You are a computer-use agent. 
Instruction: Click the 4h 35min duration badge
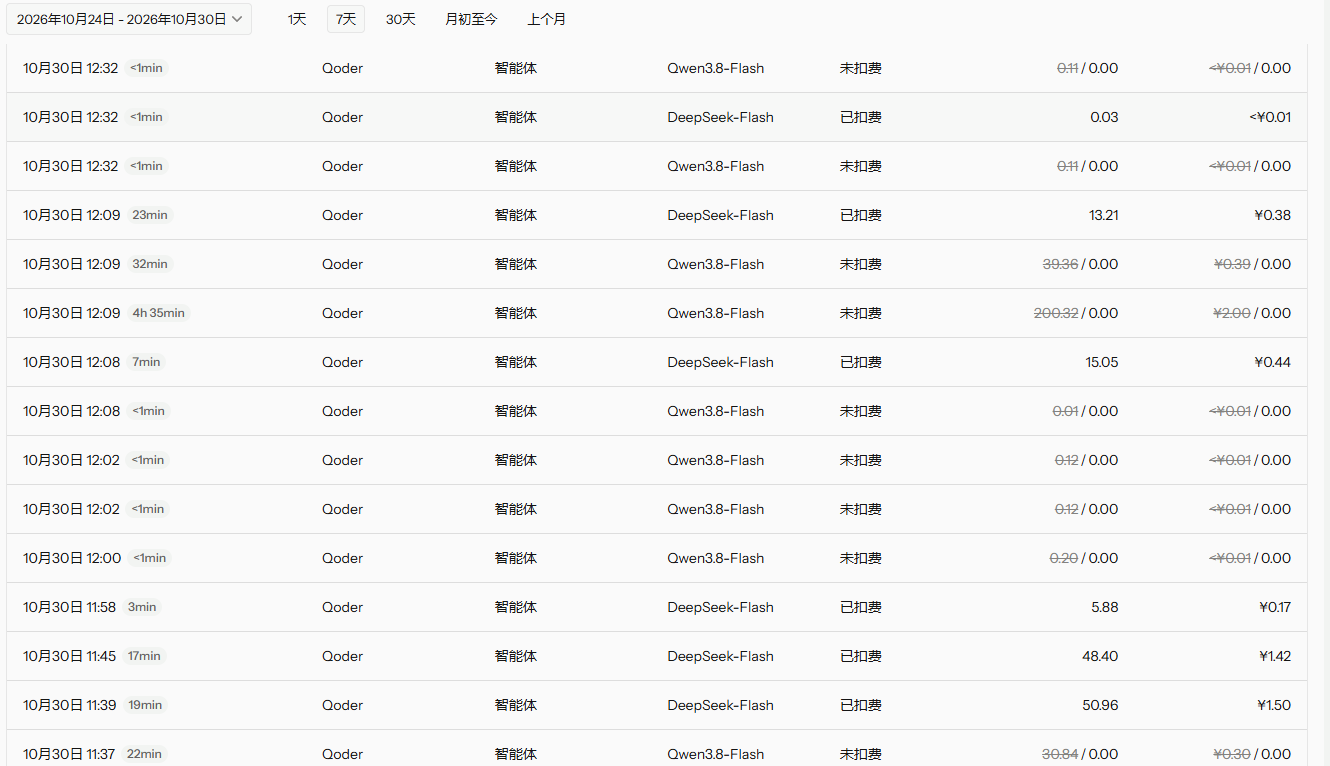(x=158, y=313)
